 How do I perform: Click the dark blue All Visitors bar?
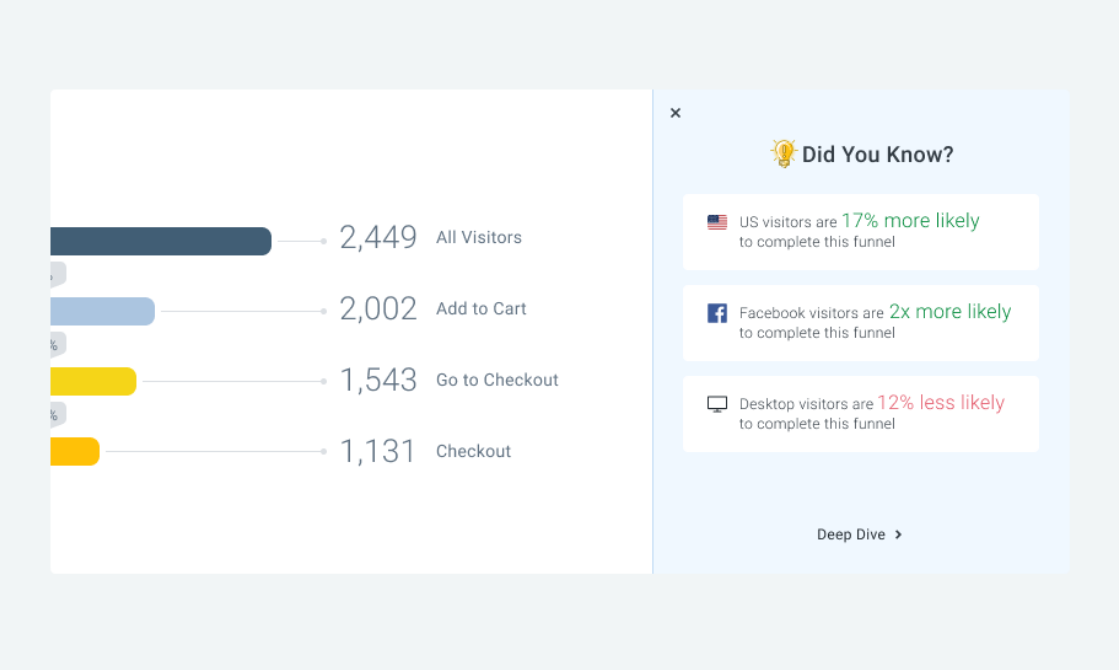click(x=160, y=241)
